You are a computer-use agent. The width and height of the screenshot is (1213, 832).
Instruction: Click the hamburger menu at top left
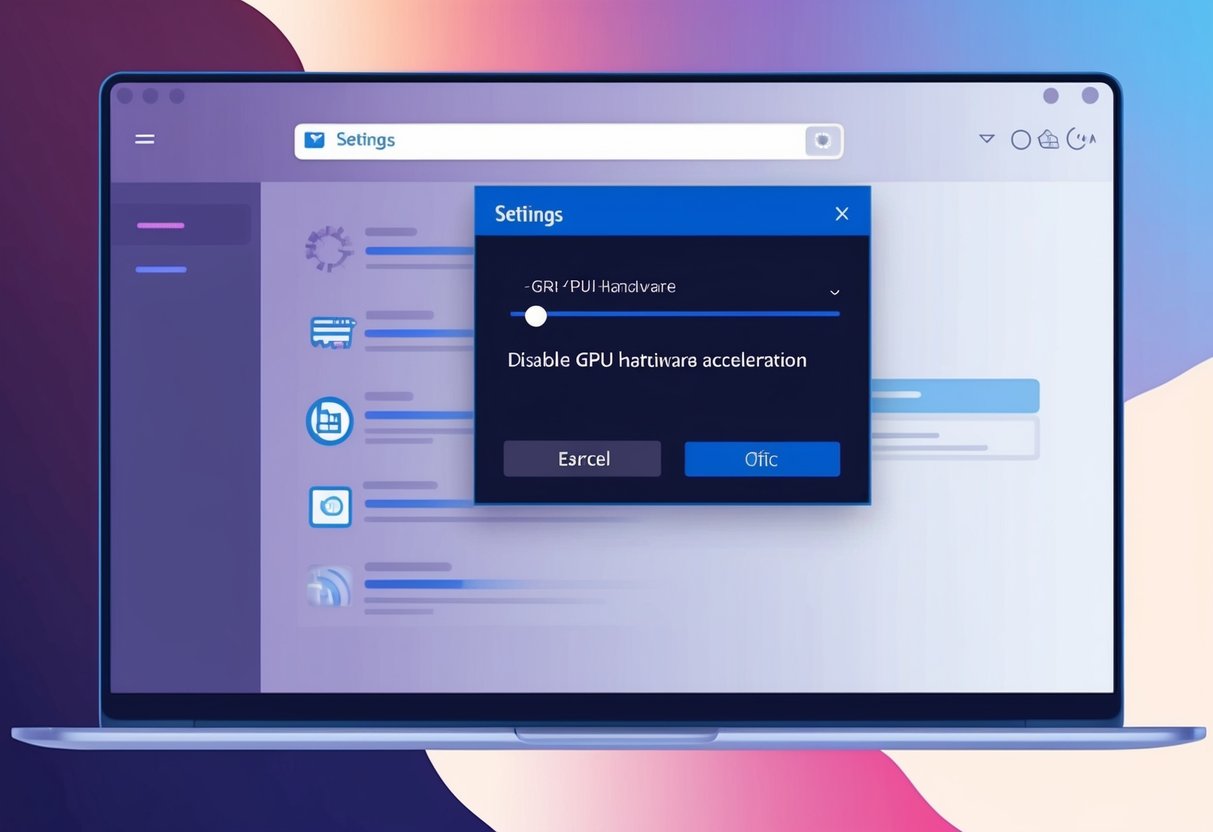click(x=144, y=139)
